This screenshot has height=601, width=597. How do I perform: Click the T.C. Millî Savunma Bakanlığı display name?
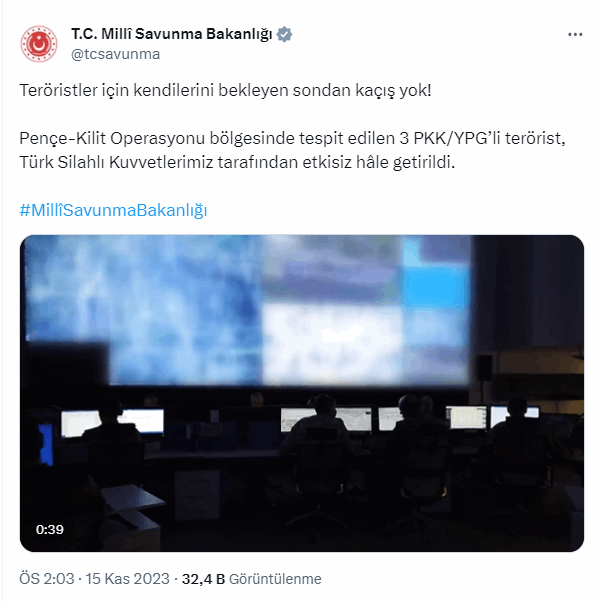171,34
